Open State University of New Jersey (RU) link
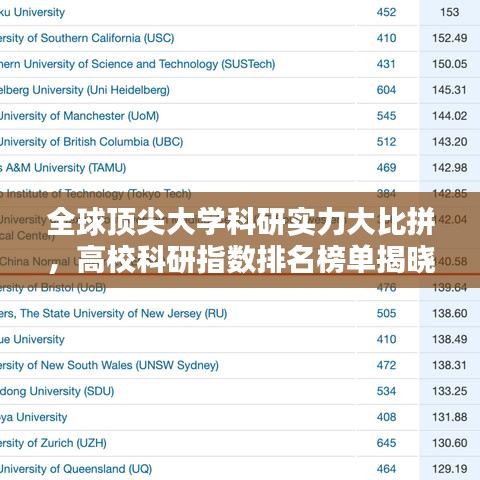Image resolution: width=480 pixels, height=480 pixels. pos(113,313)
